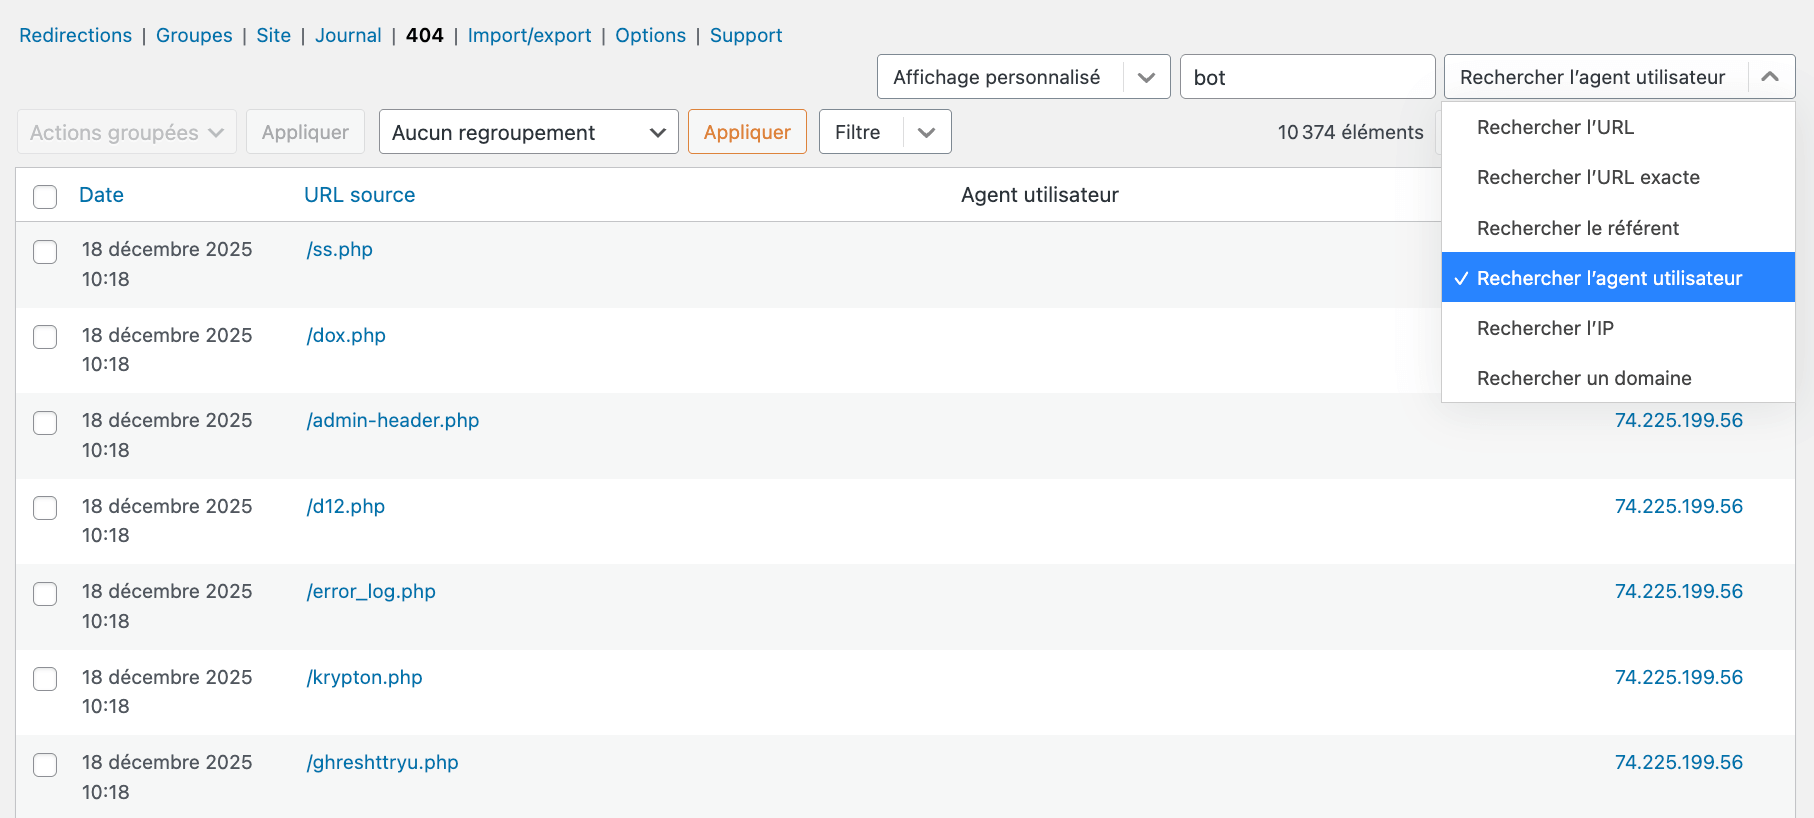Select Rechercher l'IP menu option
Image resolution: width=1814 pixels, height=818 pixels.
click(1545, 328)
